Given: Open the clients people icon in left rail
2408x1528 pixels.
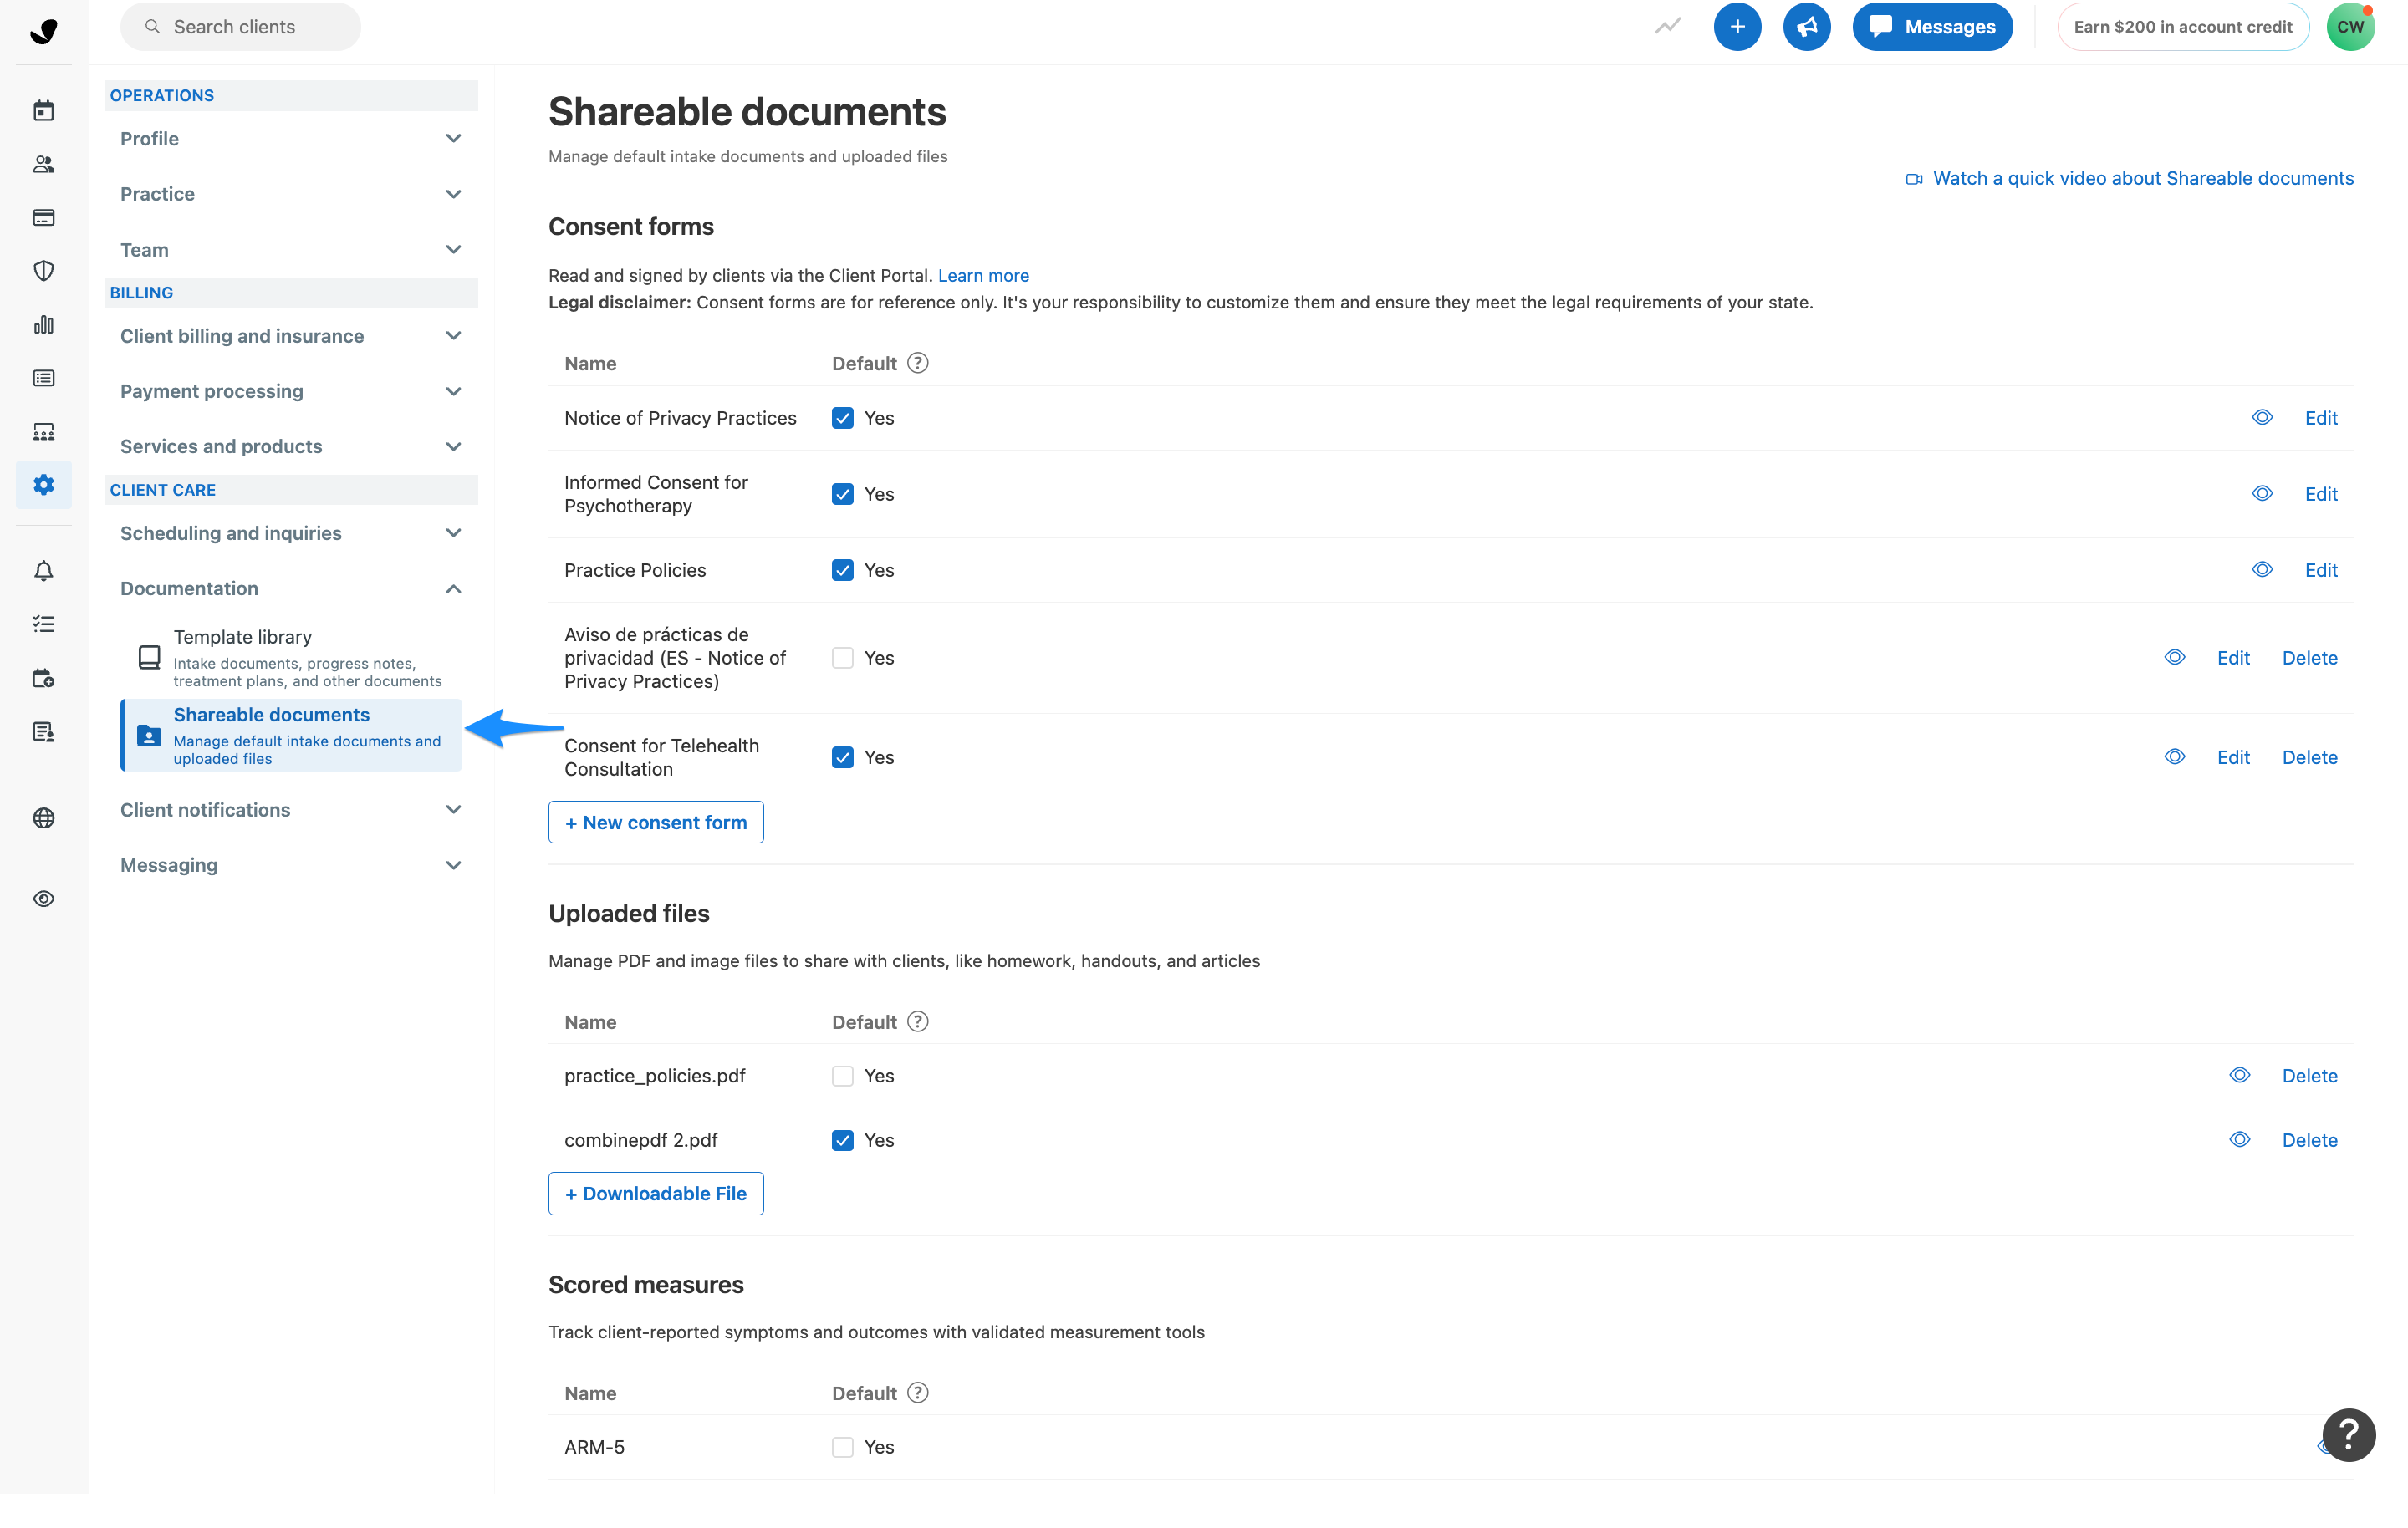Looking at the screenshot, I should click(x=43, y=164).
